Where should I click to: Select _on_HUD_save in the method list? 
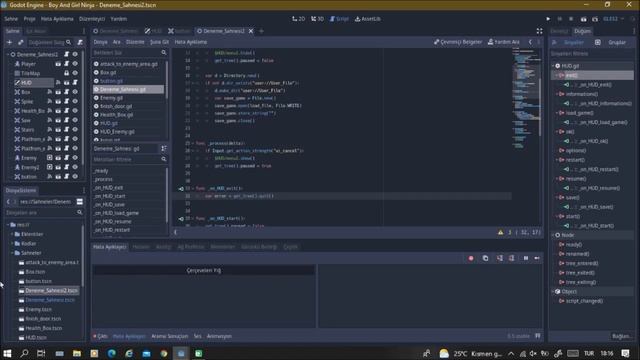129,204
